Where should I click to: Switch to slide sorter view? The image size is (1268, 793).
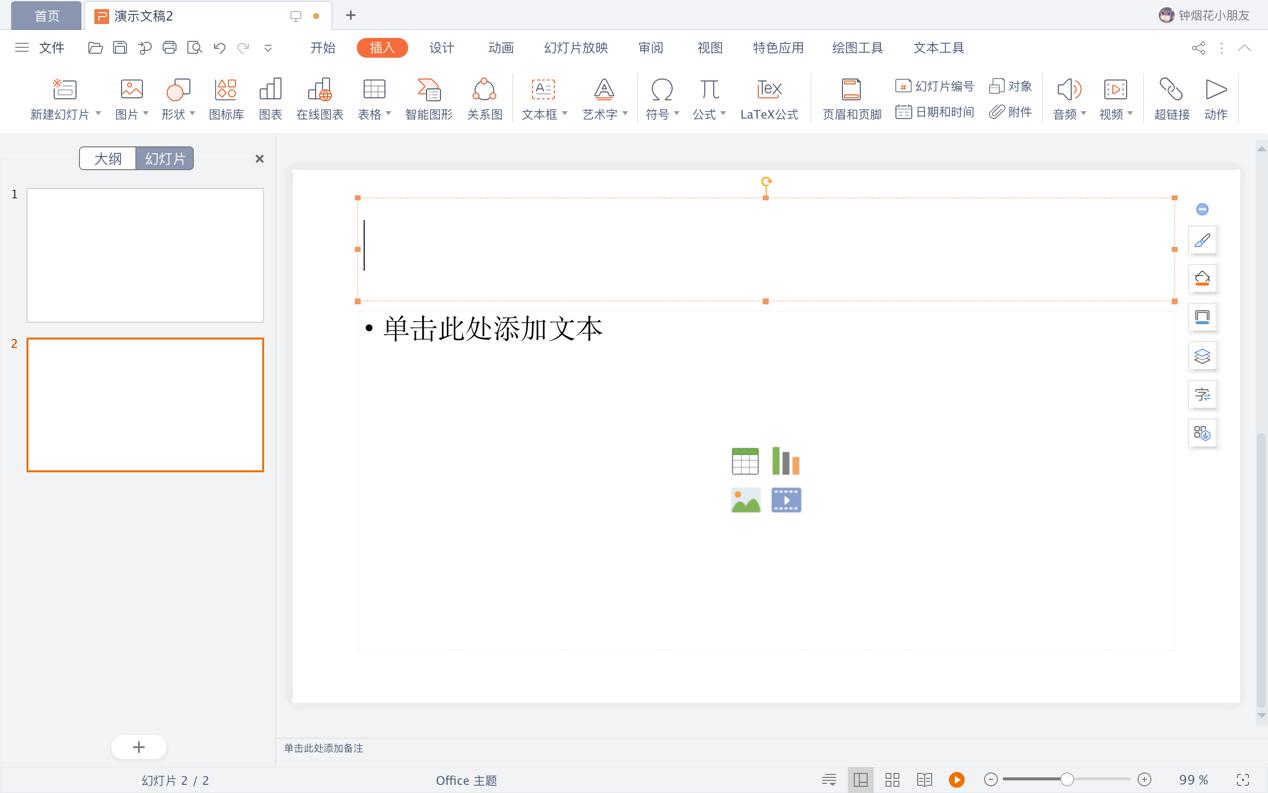point(892,779)
